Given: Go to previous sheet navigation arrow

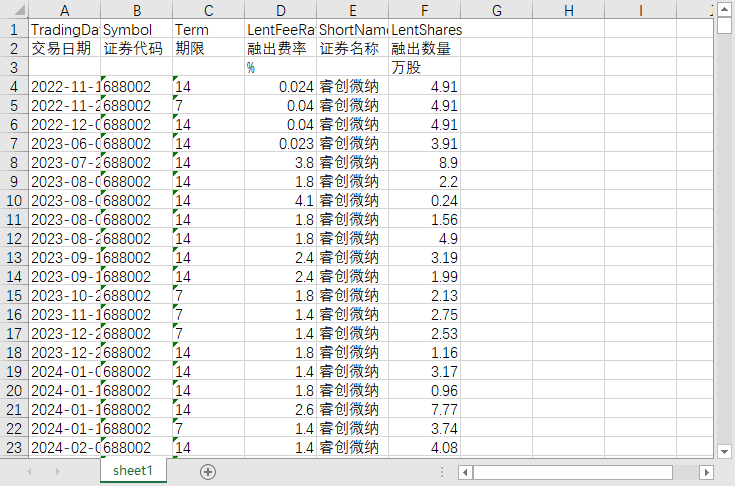Looking at the screenshot, I should click(x=29, y=471).
